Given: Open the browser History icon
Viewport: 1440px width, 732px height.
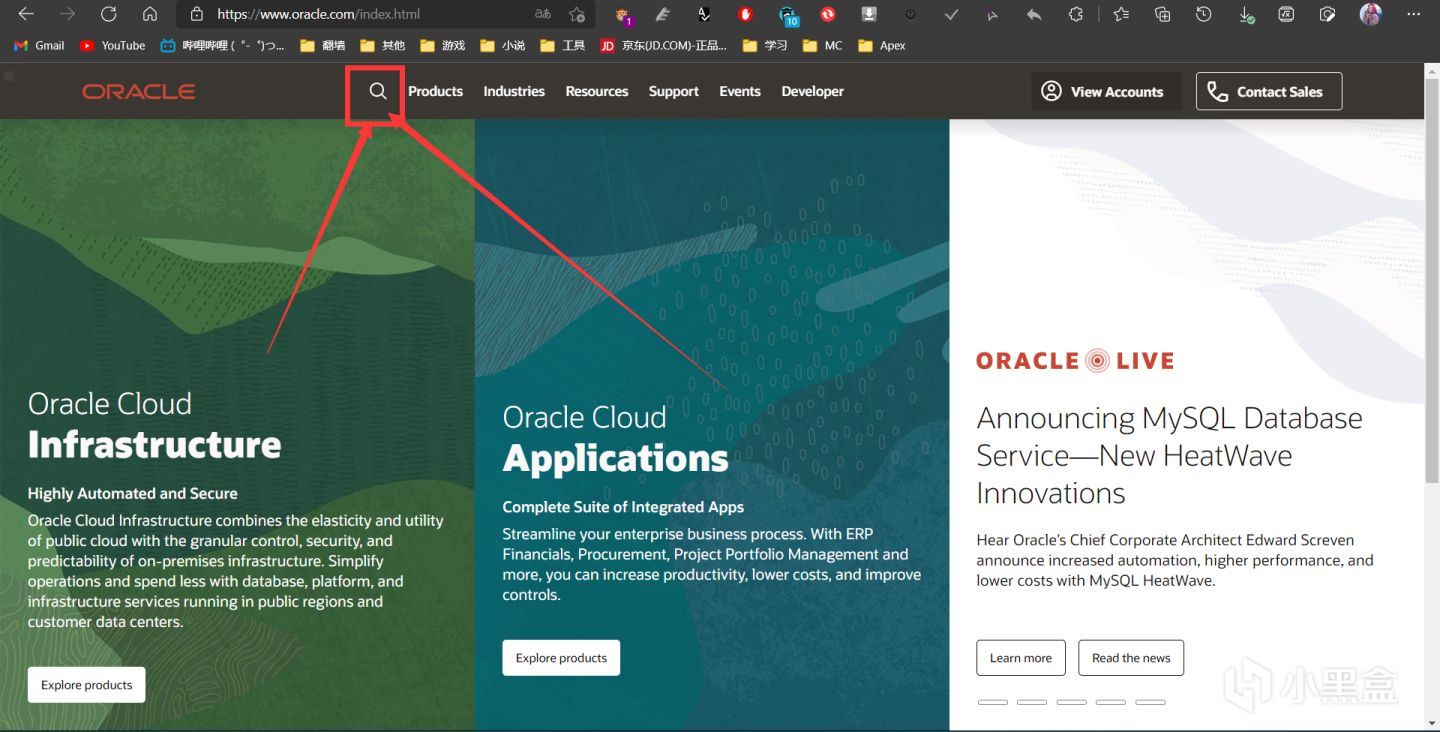Looking at the screenshot, I should [1204, 14].
